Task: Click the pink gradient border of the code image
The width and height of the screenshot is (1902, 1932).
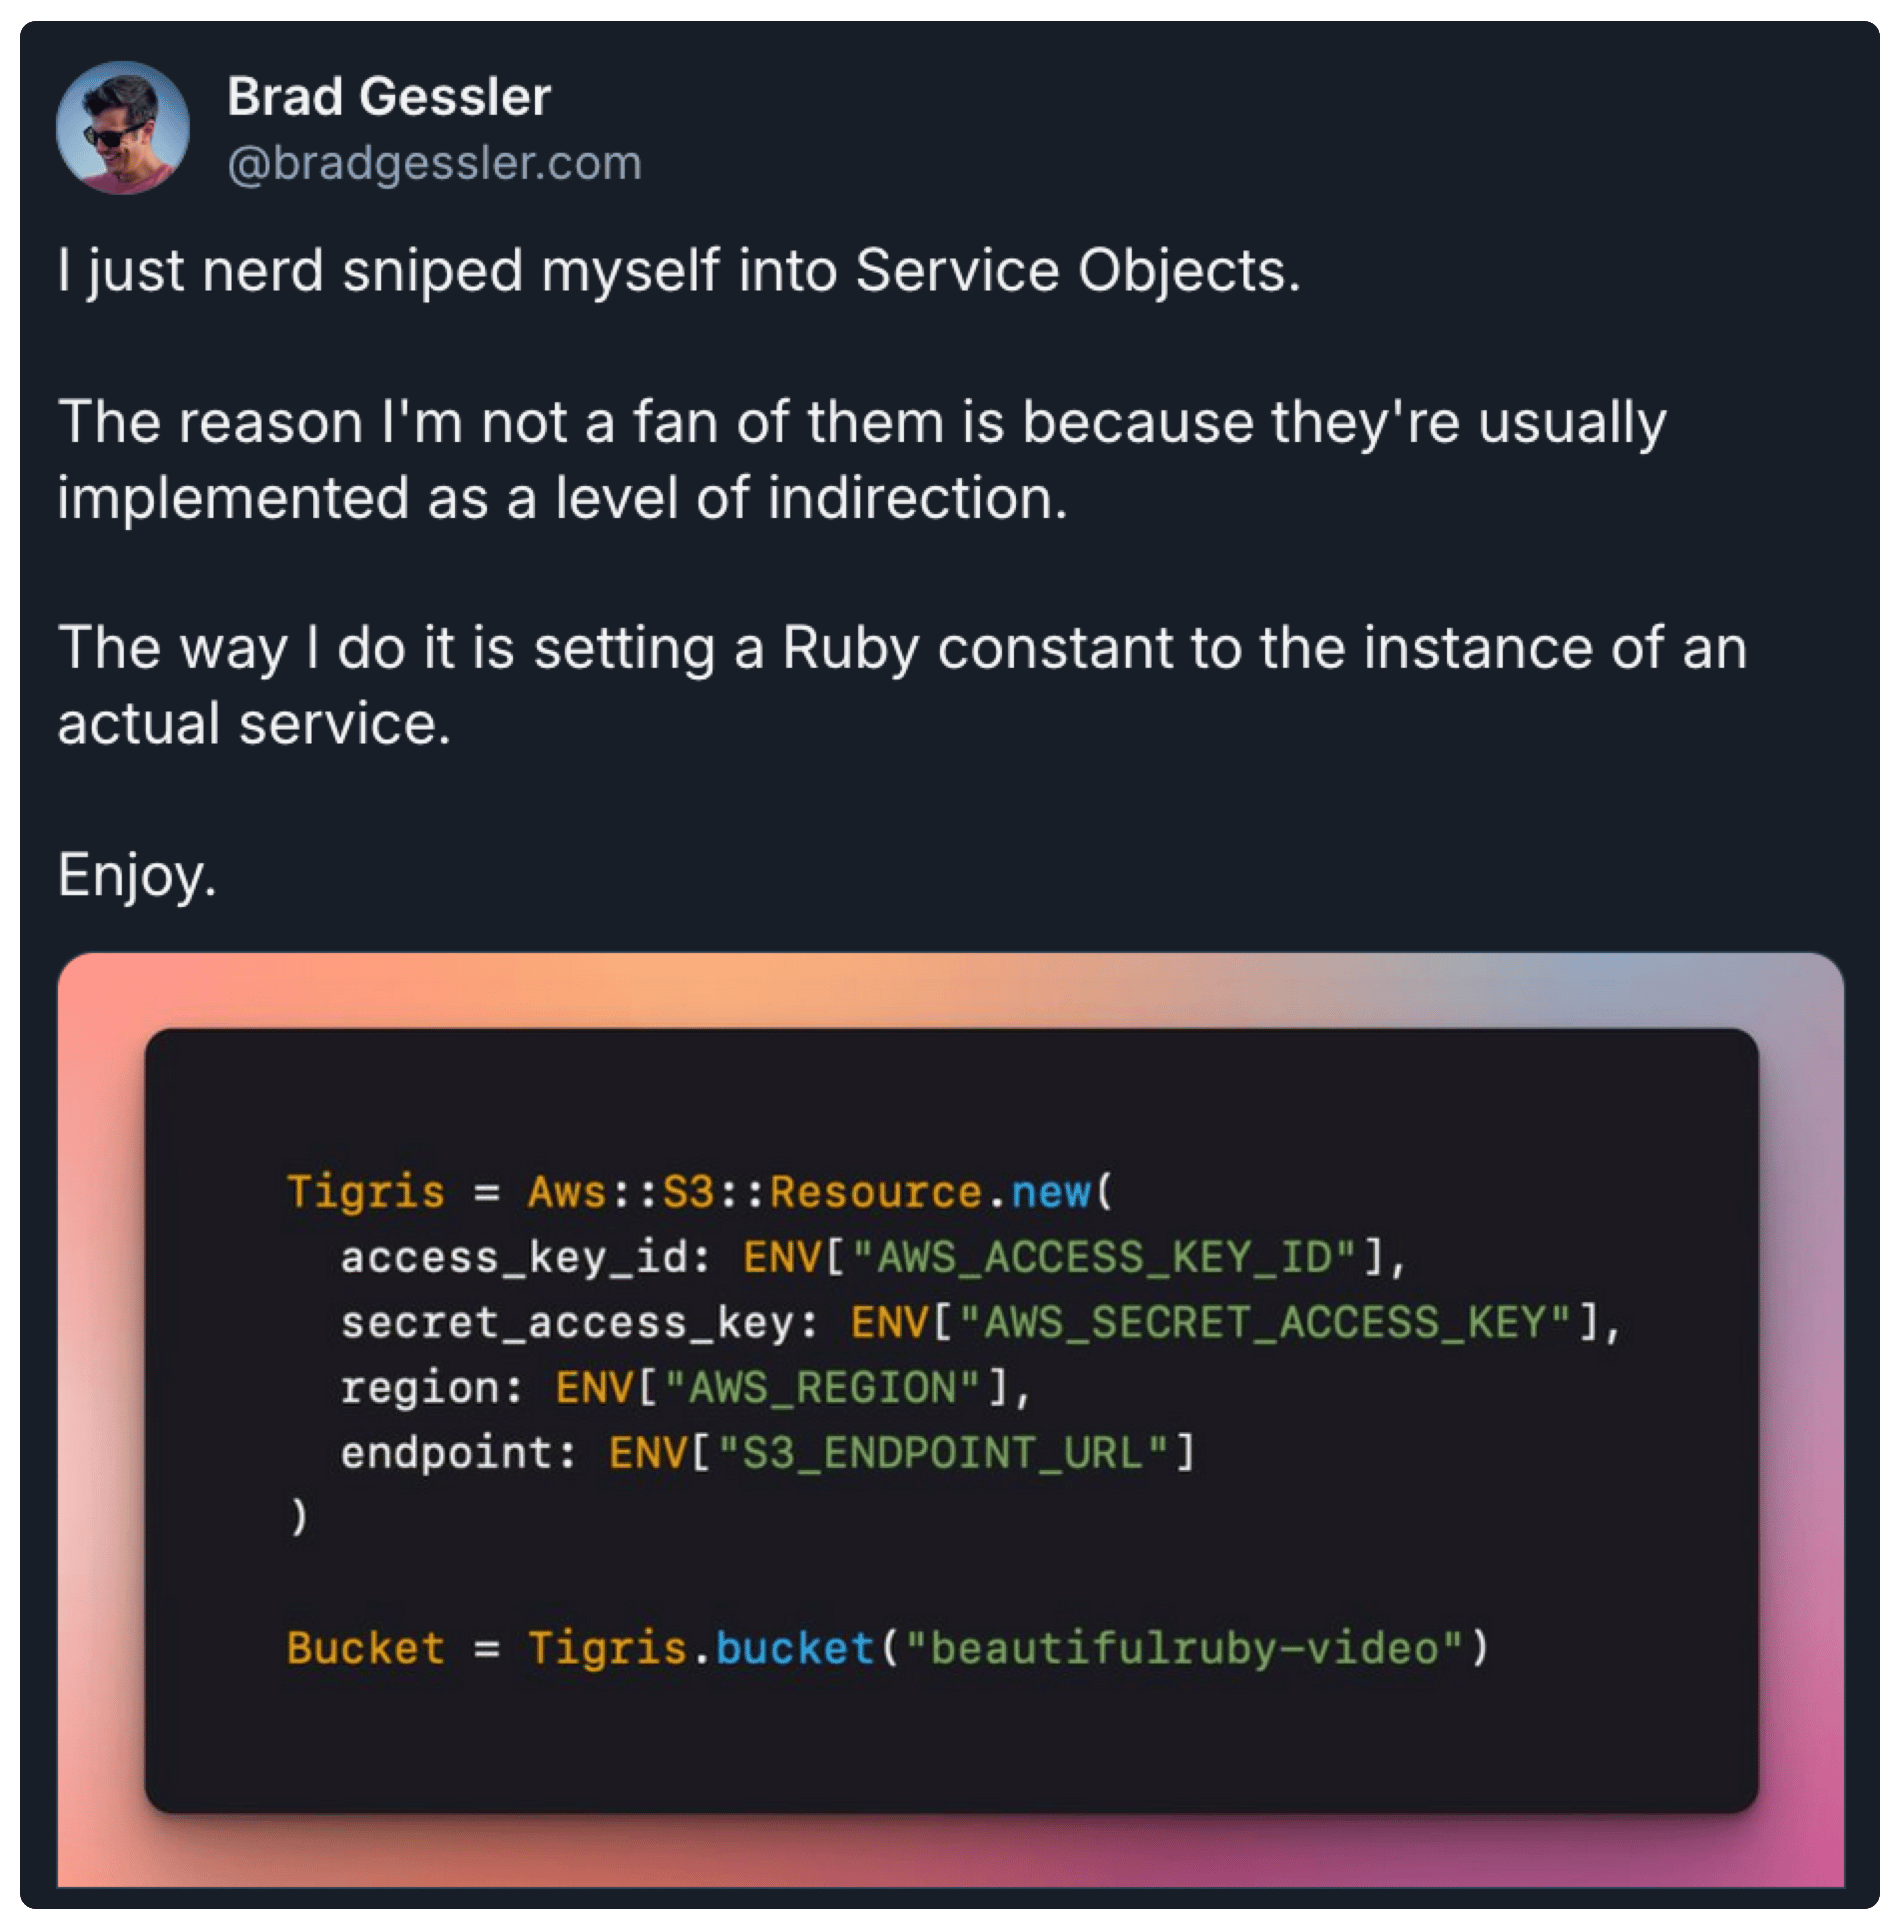Action: tap(100, 1420)
